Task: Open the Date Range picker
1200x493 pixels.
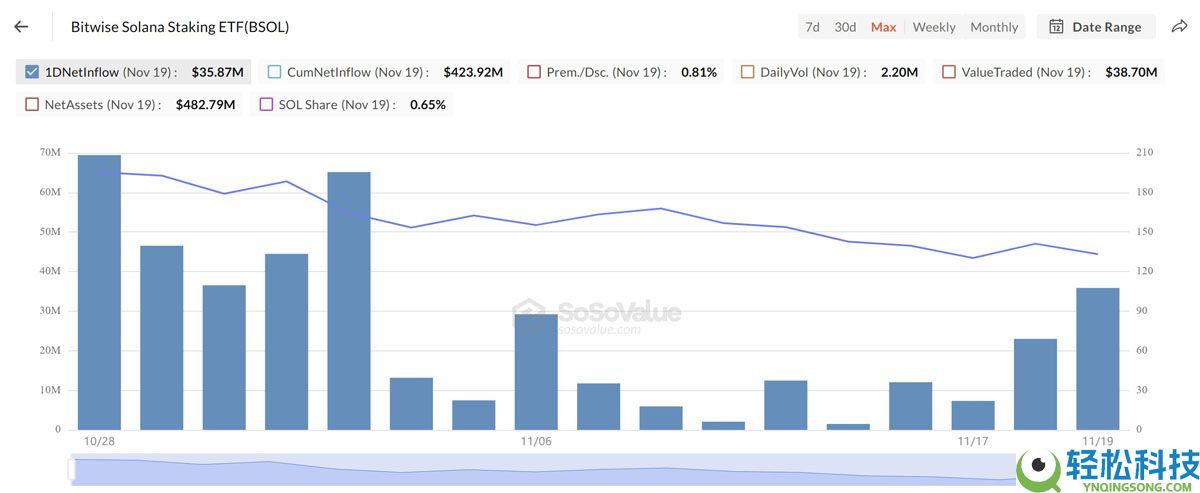Action: (x=1096, y=27)
